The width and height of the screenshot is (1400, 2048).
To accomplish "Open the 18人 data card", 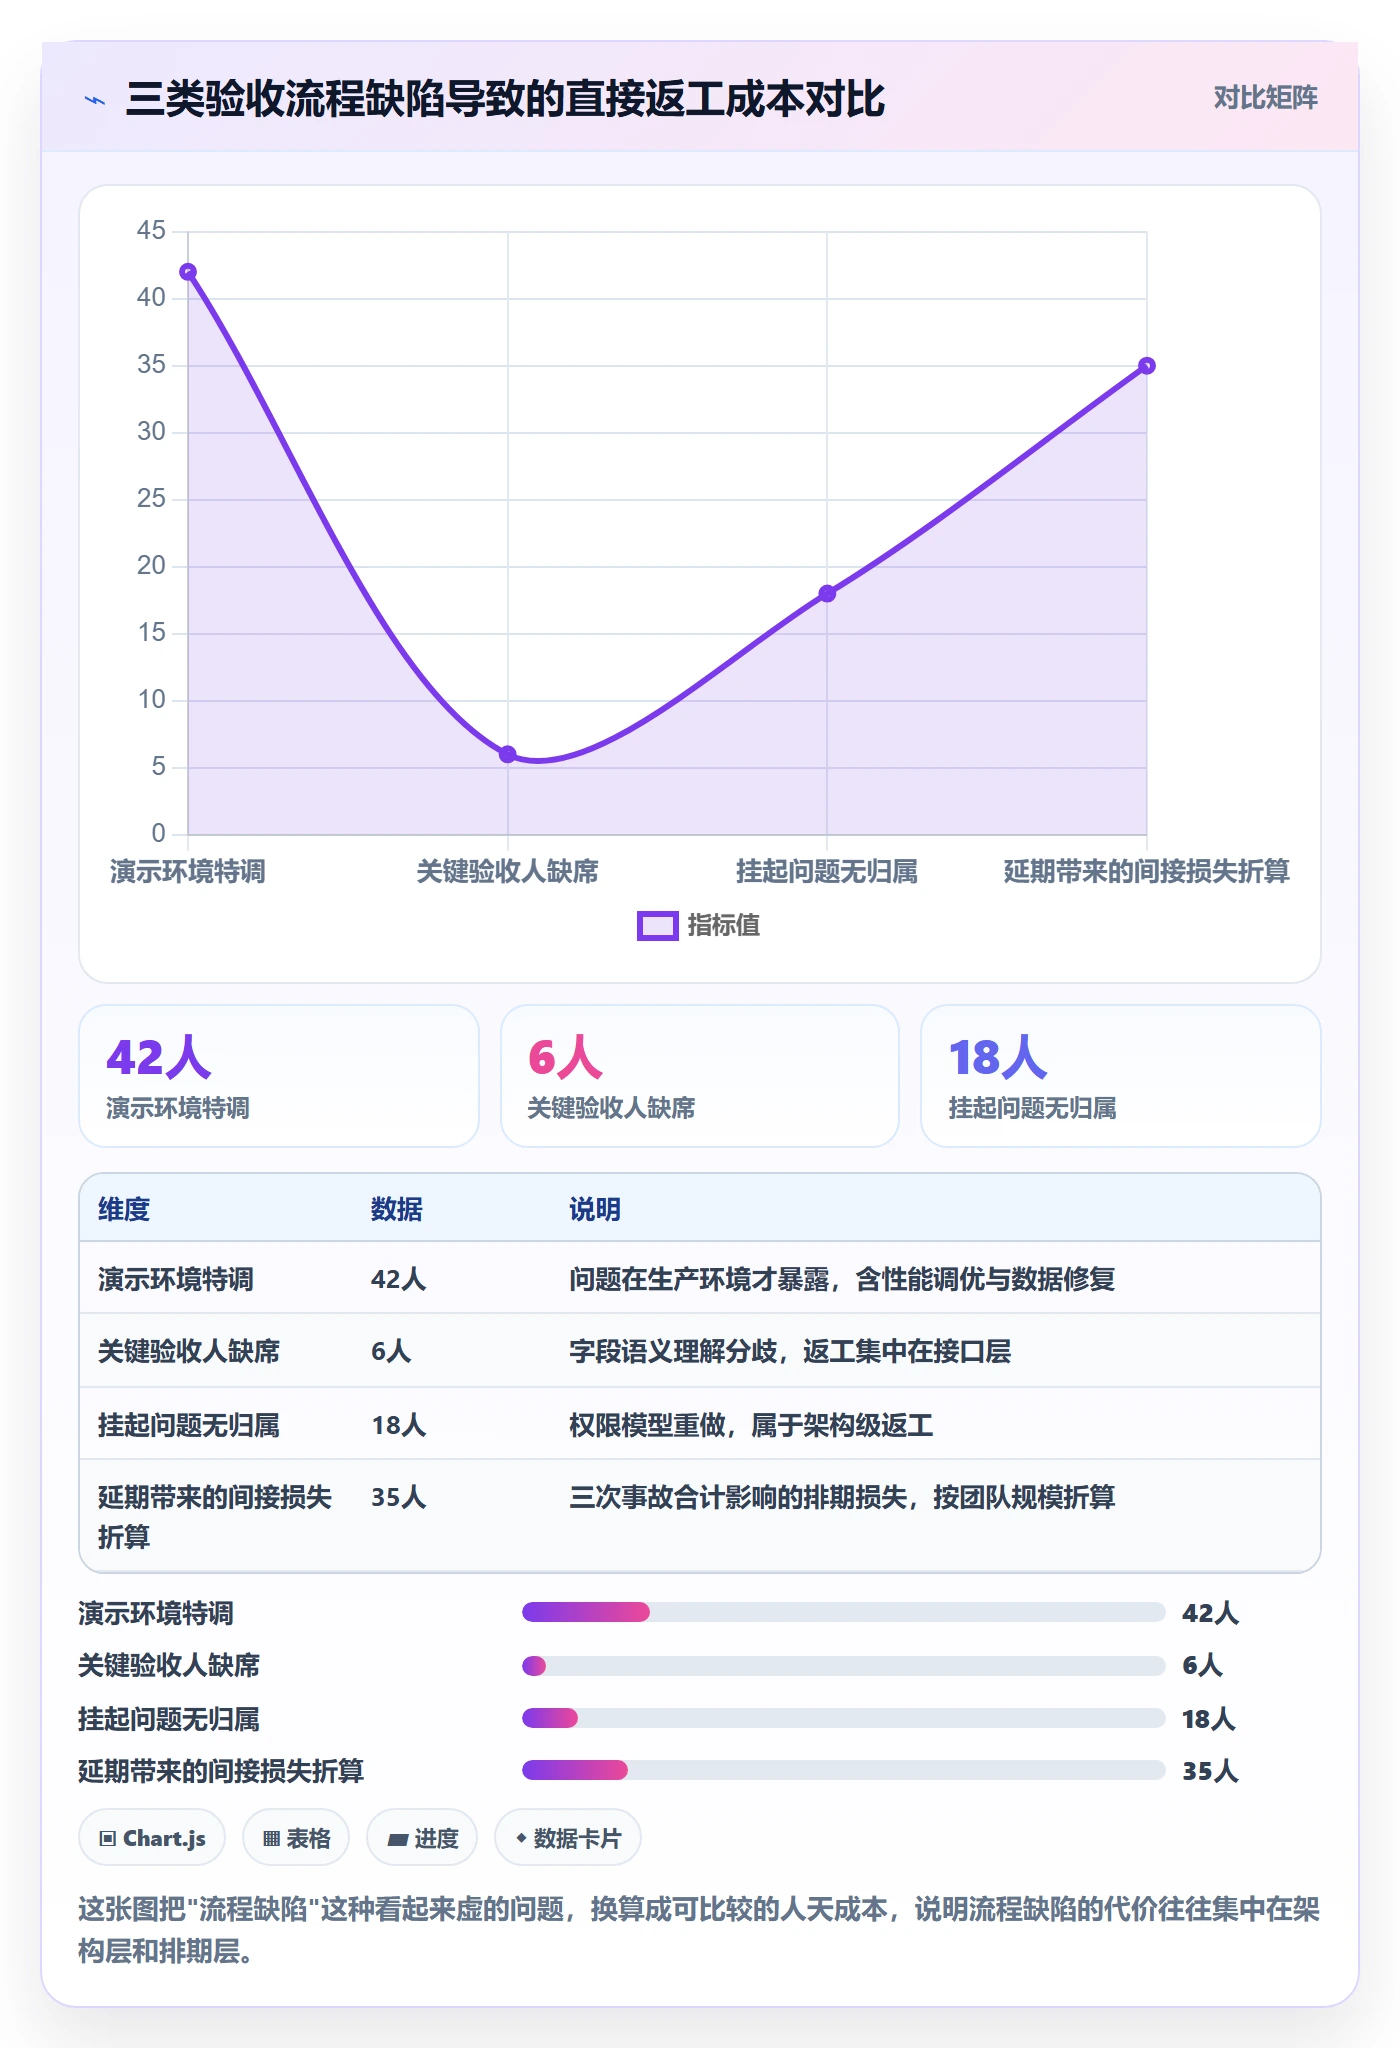I will pos(1121,1076).
